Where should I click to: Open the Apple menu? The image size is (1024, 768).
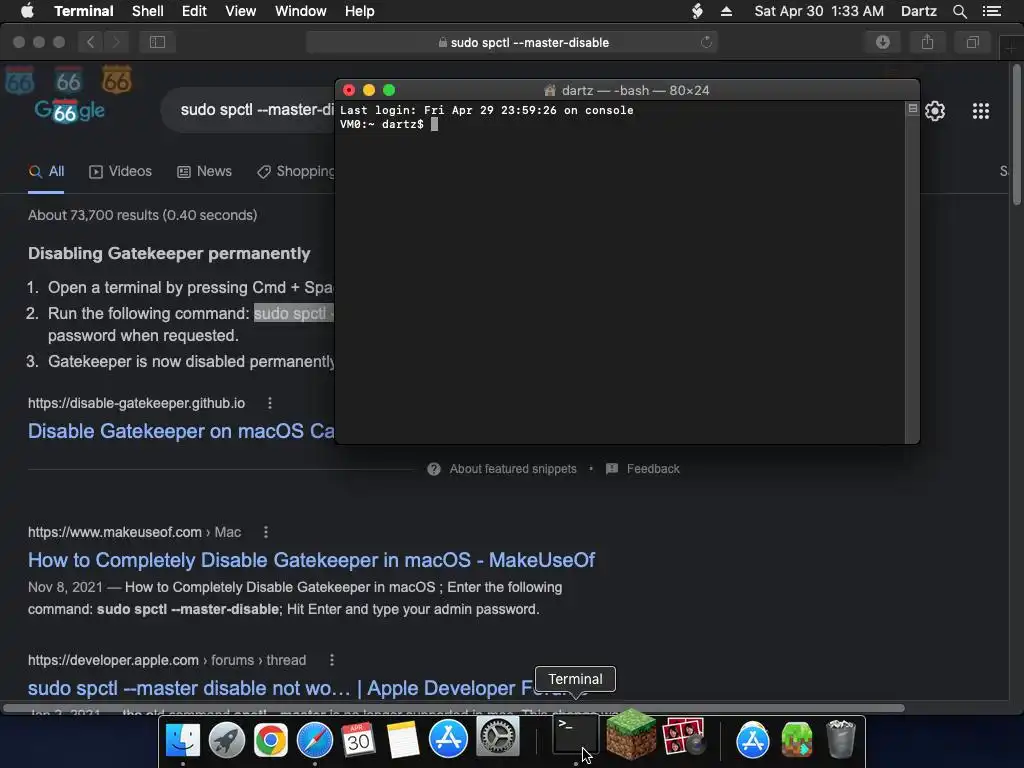(x=27, y=11)
